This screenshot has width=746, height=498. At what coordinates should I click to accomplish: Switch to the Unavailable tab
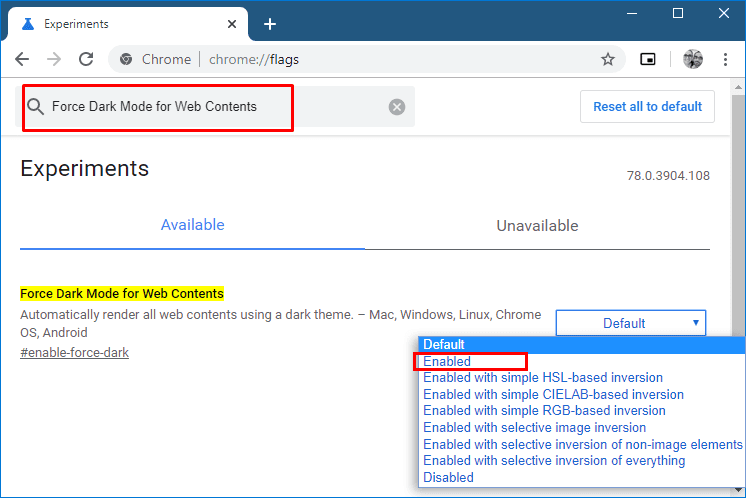click(x=537, y=225)
